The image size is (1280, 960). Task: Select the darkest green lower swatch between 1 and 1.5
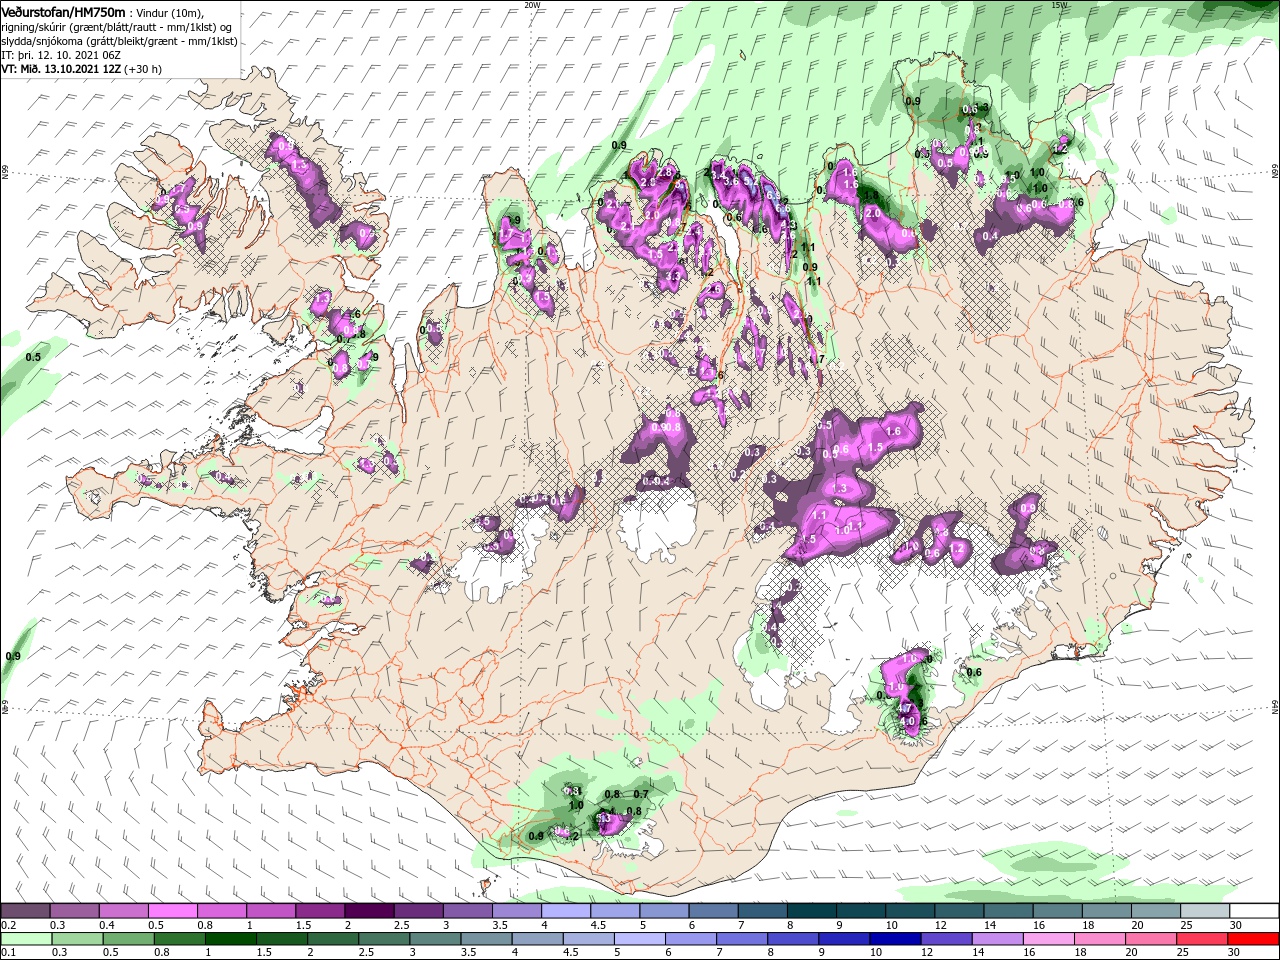click(x=231, y=939)
